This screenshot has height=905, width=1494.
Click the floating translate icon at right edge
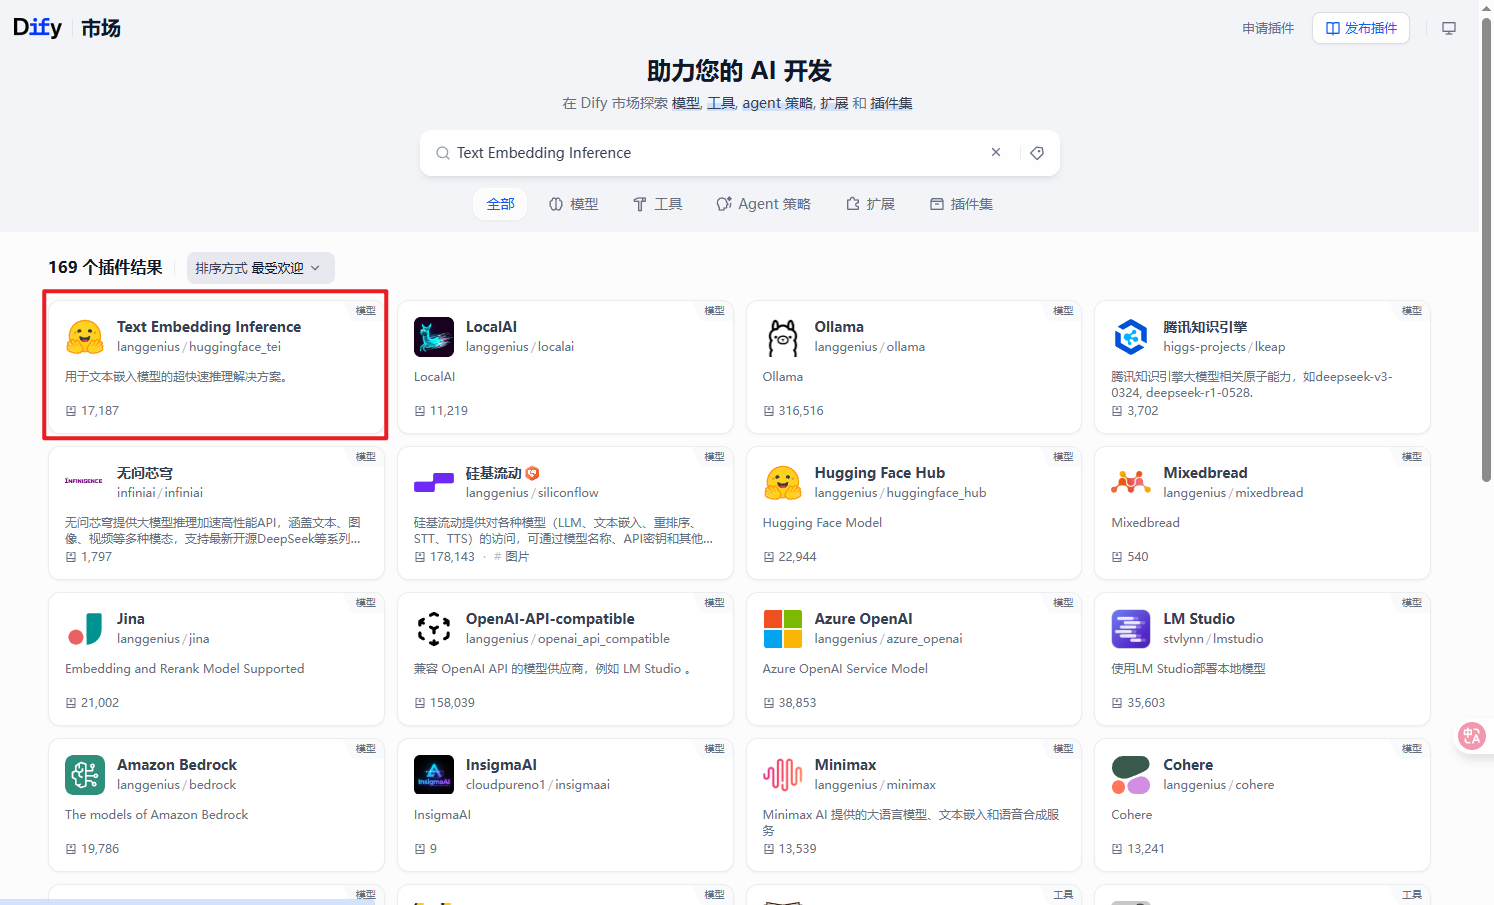coord(1471,736)
